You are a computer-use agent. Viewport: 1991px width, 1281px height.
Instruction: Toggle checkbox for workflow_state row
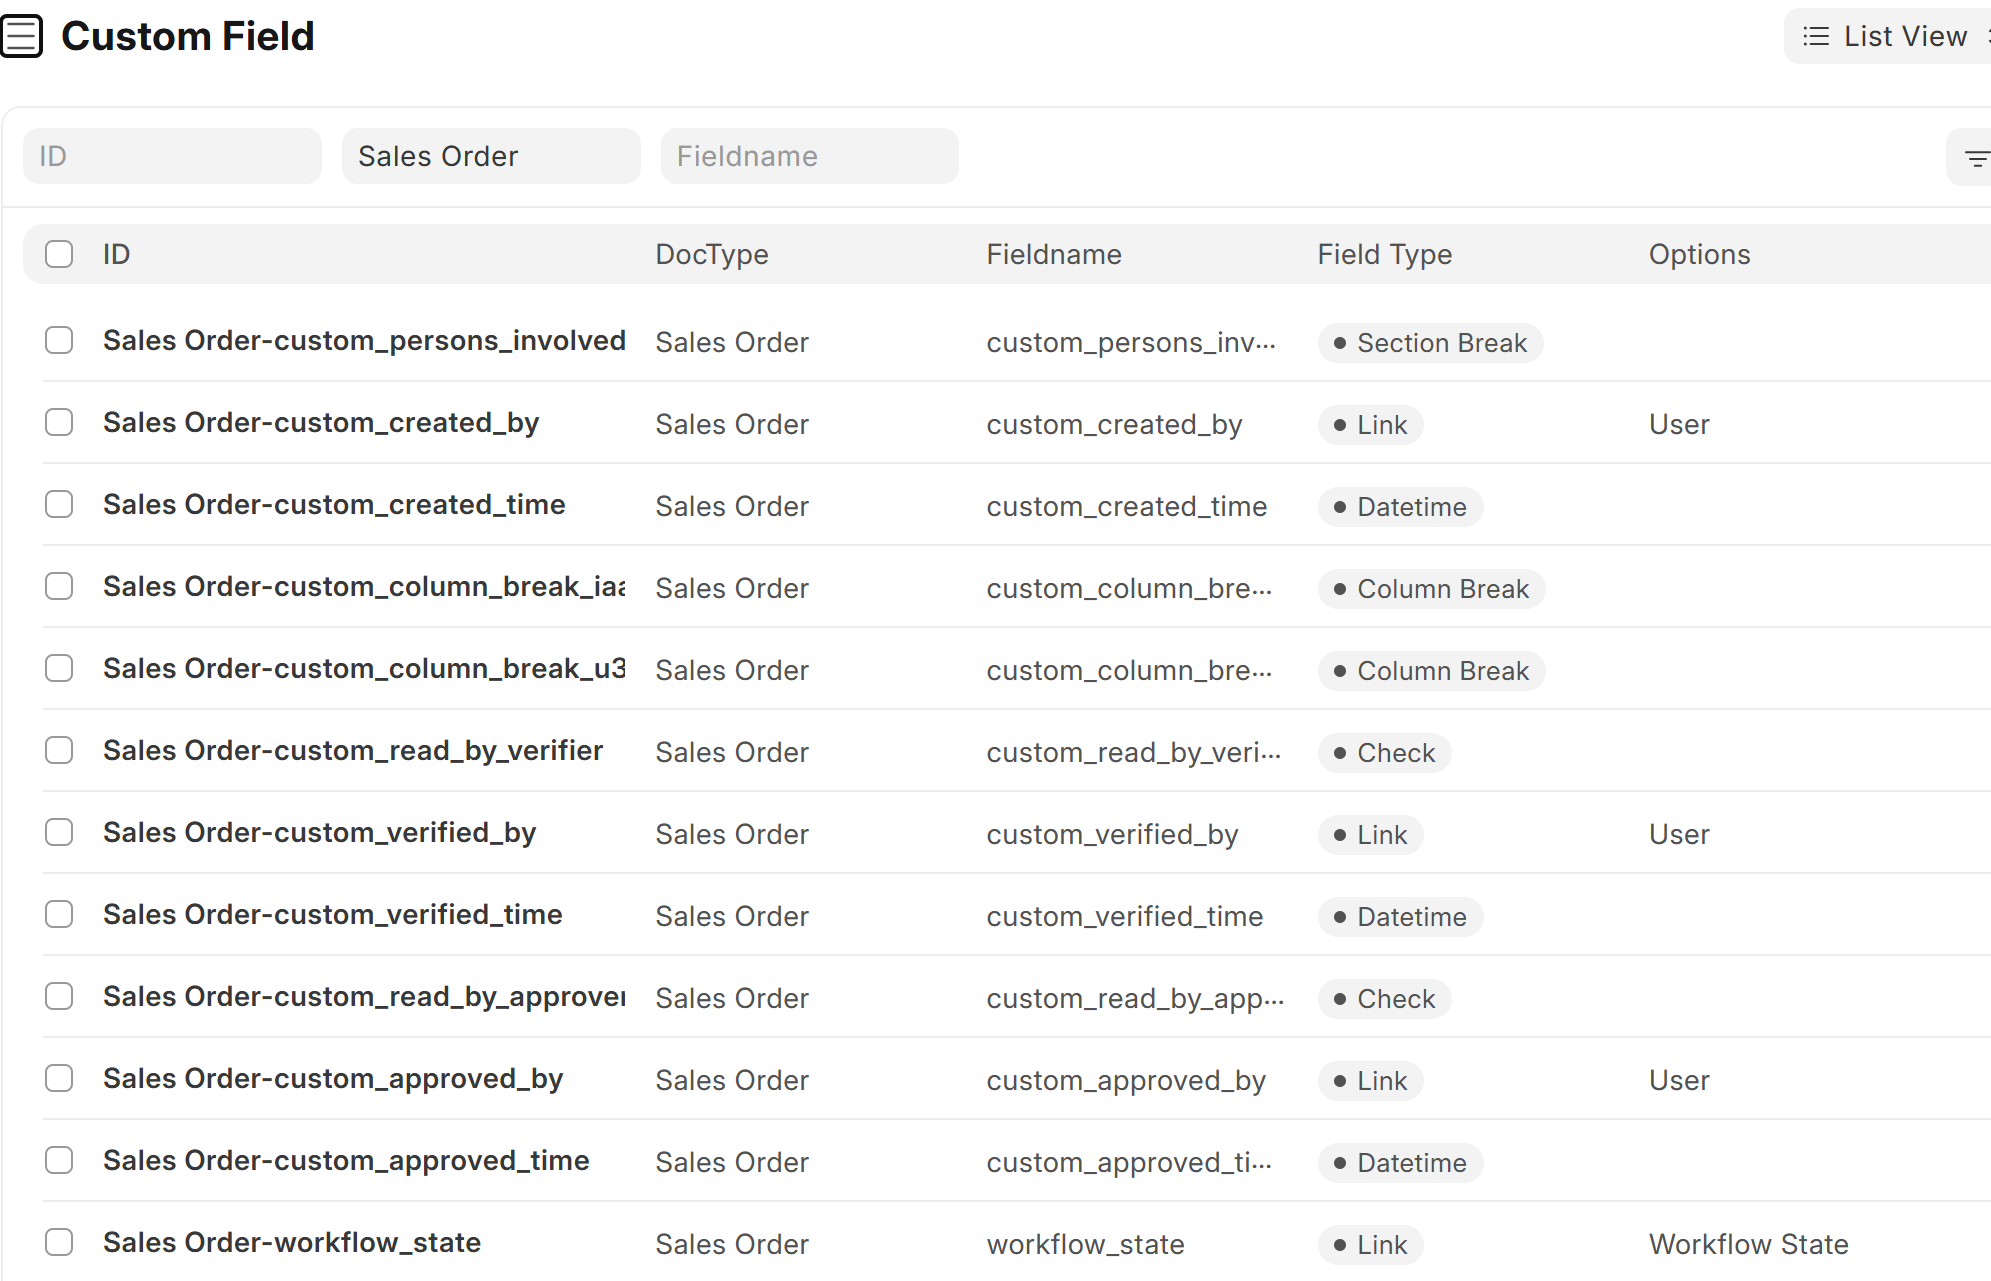59,1243
